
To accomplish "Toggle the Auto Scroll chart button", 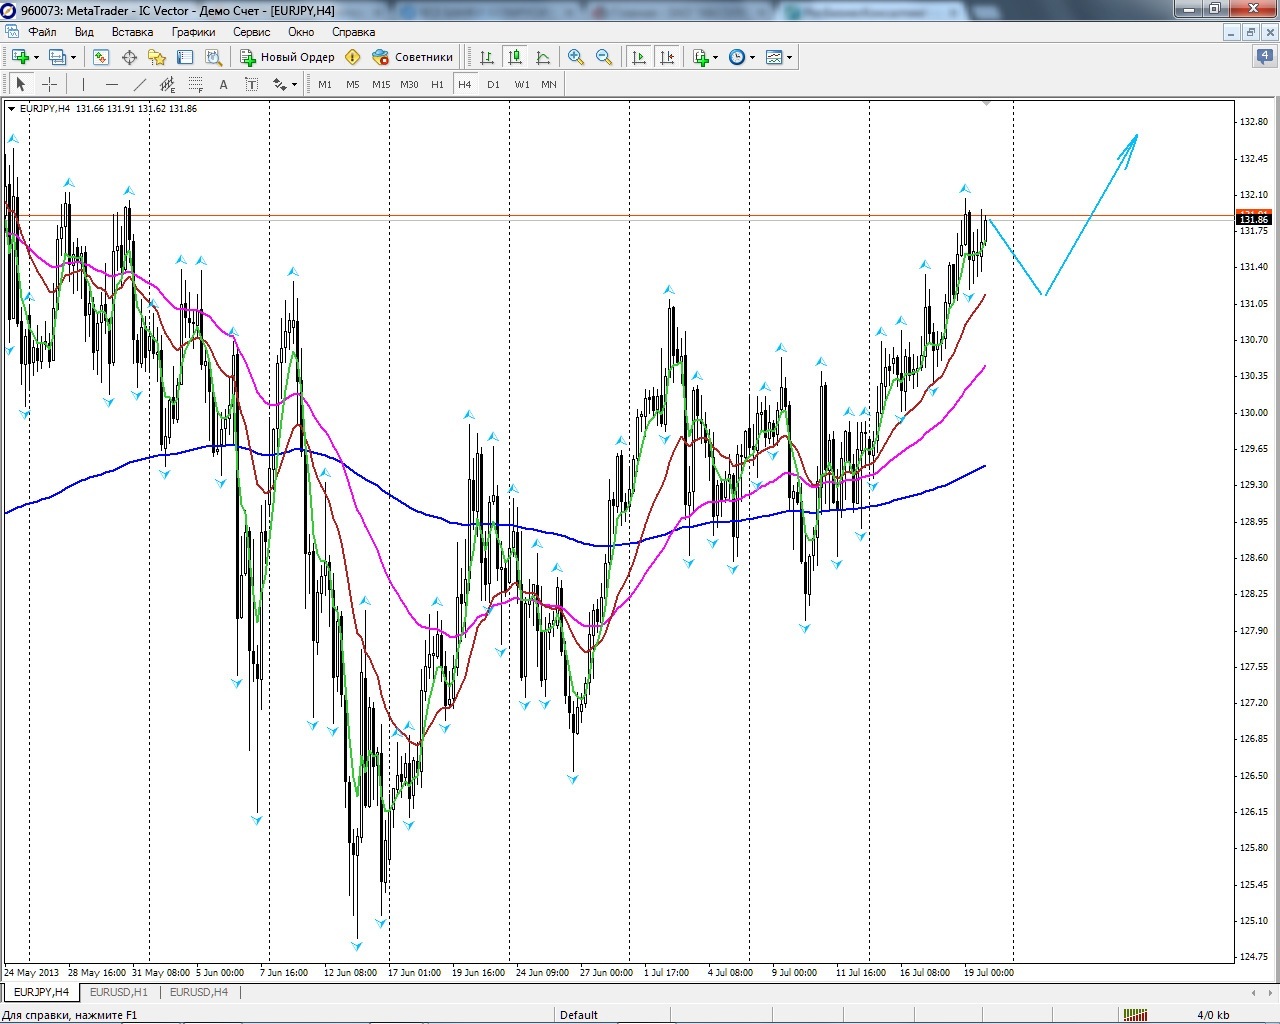I will [x=639, y=57].
